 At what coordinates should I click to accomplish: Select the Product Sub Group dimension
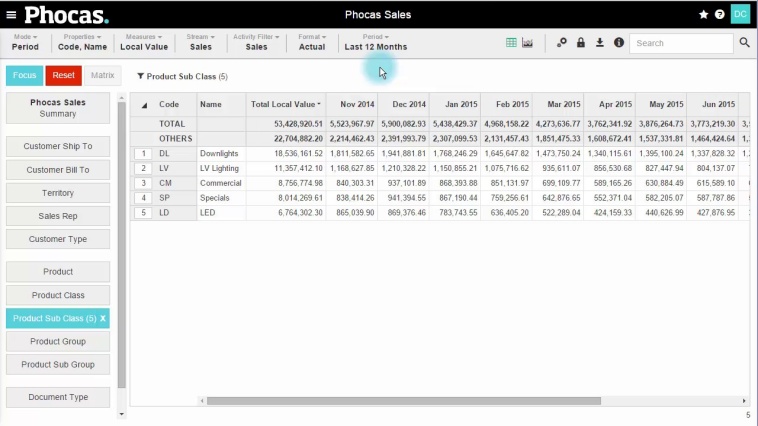pos(58,365)
